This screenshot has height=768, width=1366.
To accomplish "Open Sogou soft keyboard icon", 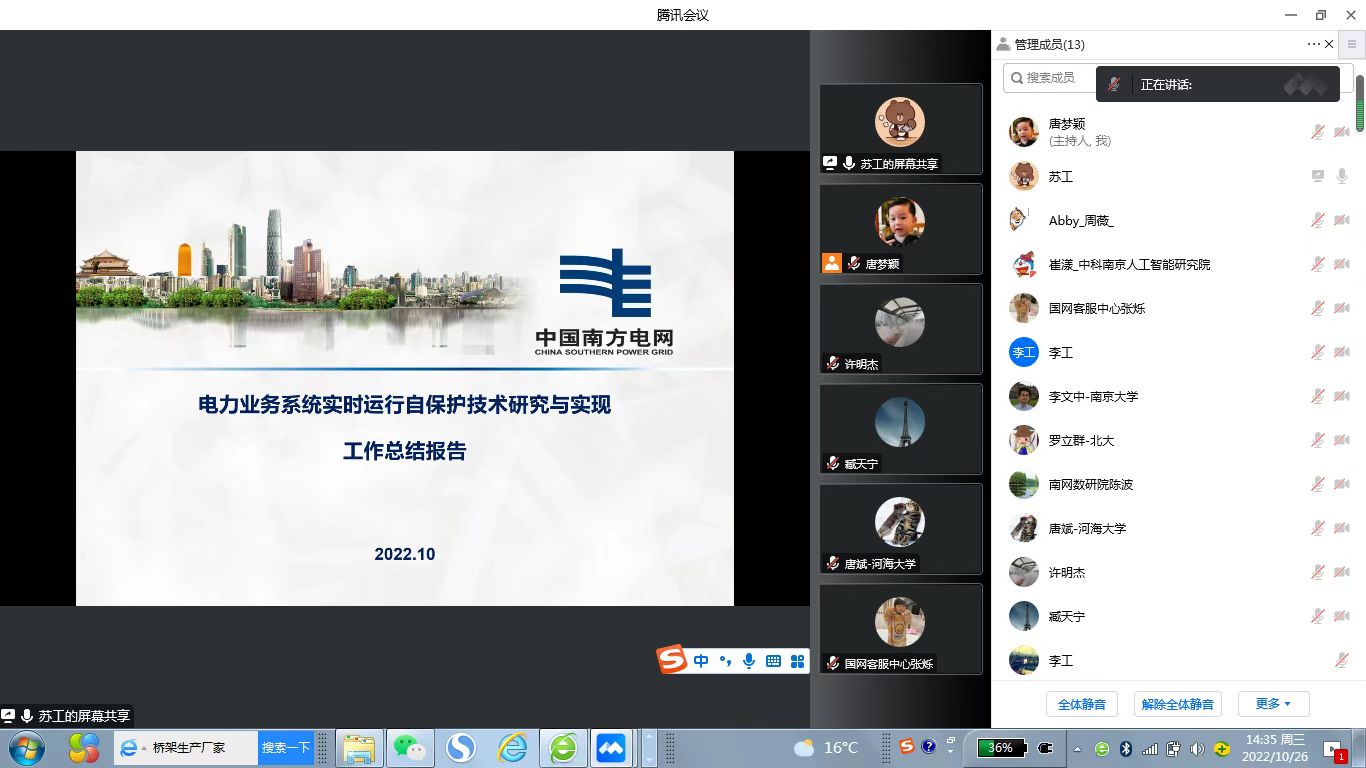I will (x=773, y=661).
